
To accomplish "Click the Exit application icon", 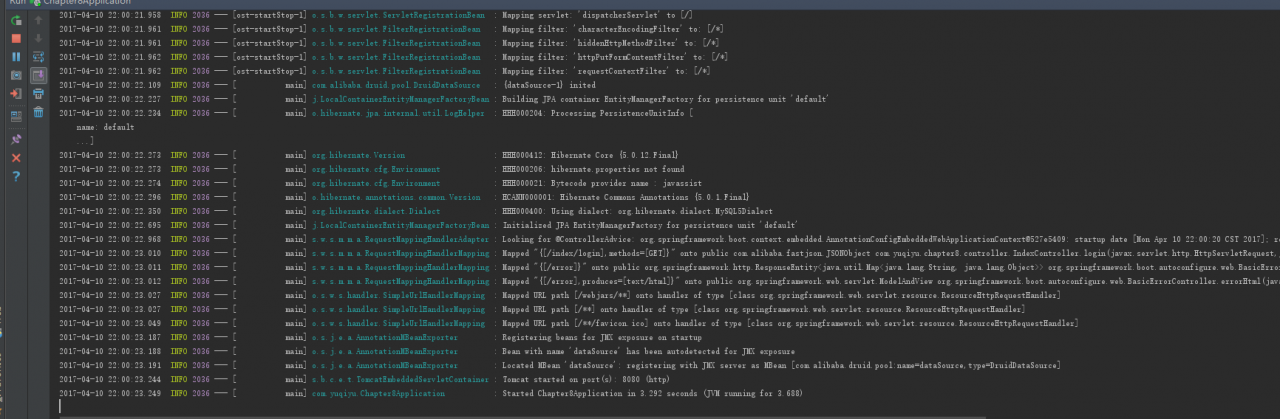I will tap(16, 94).
